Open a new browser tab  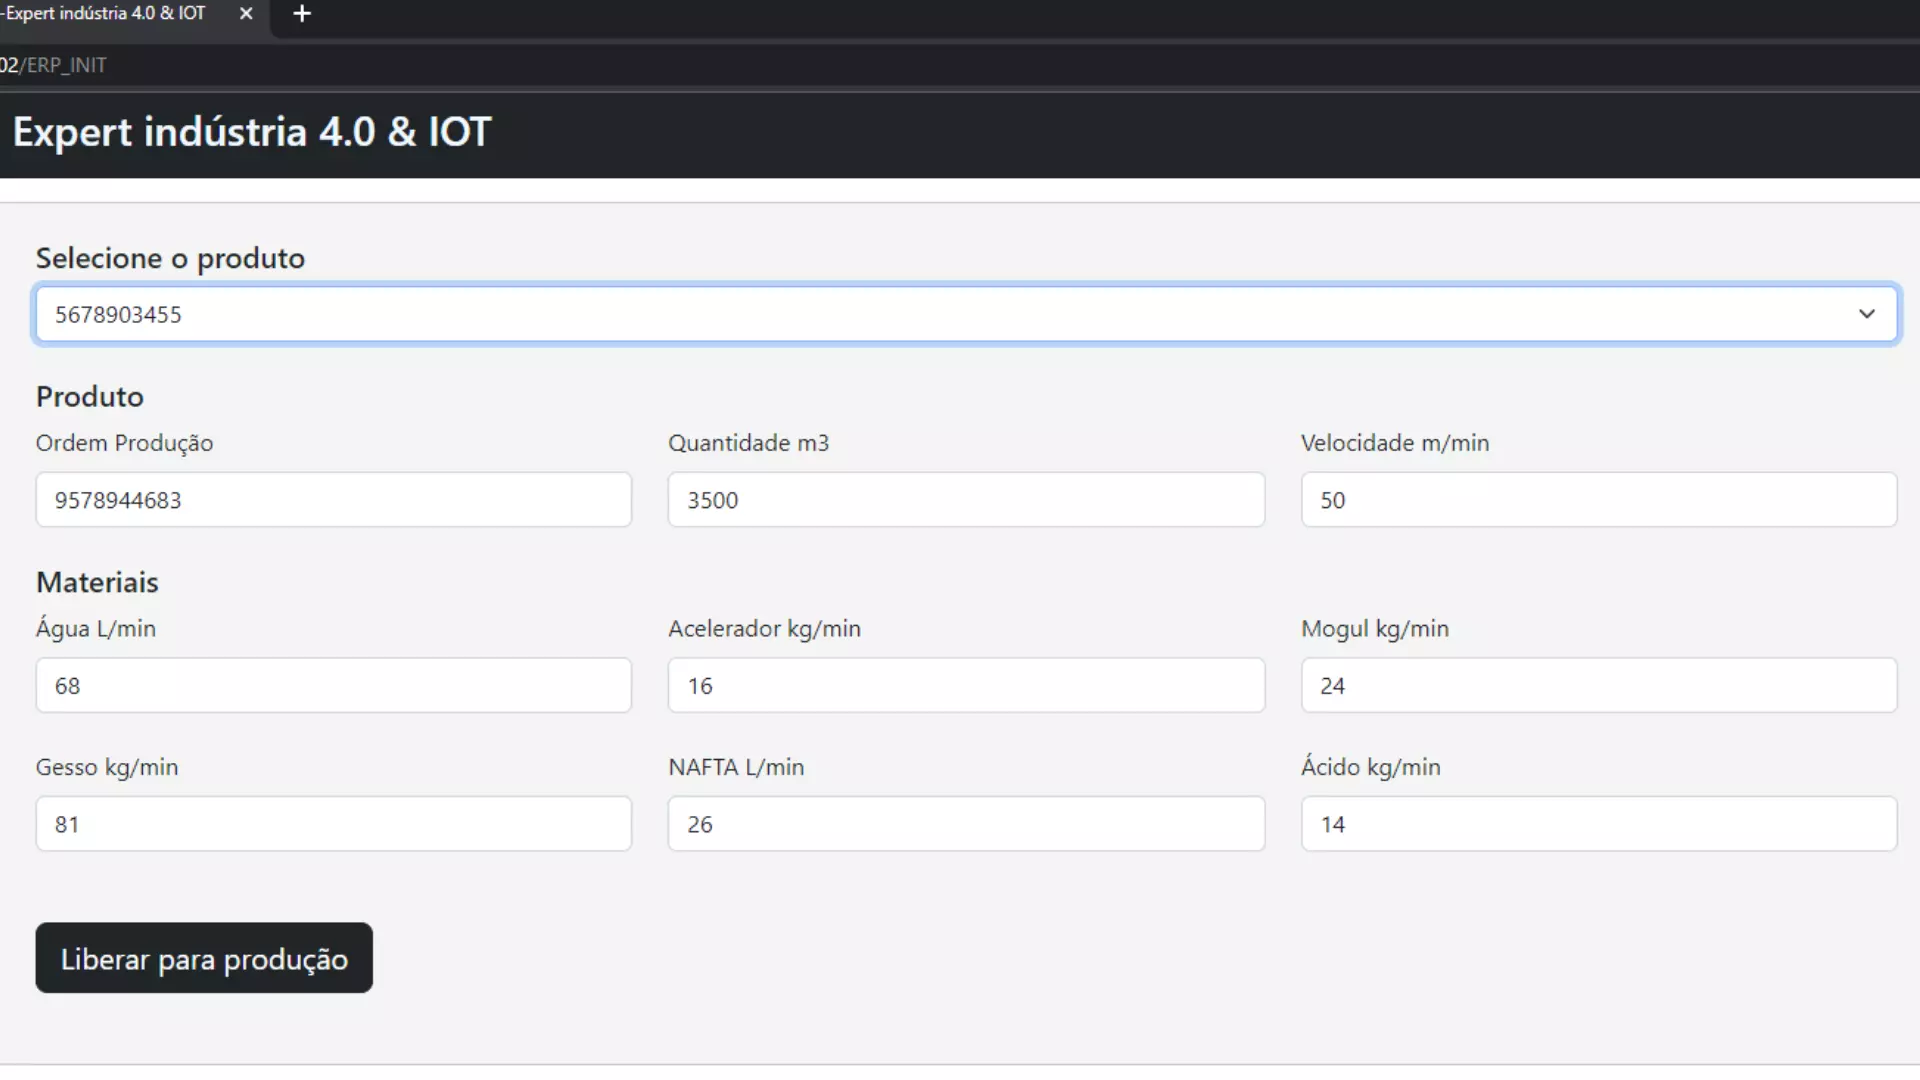click(x=301, y=13)
